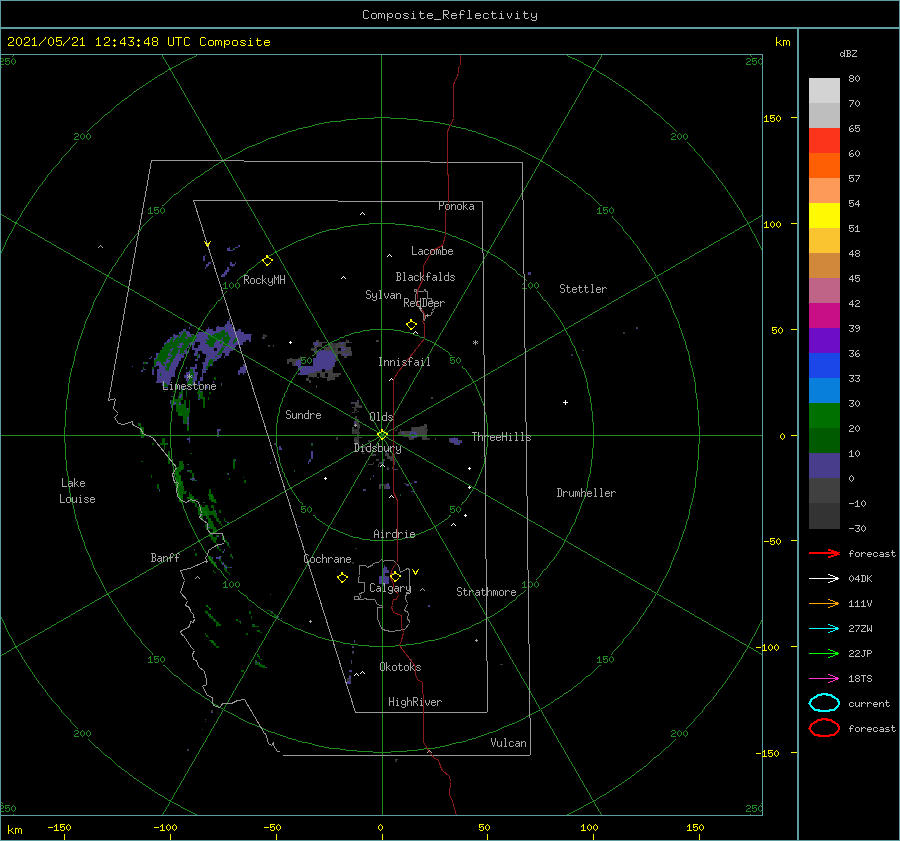
Task: Click the RockyMH label
Action: point(264,280)
